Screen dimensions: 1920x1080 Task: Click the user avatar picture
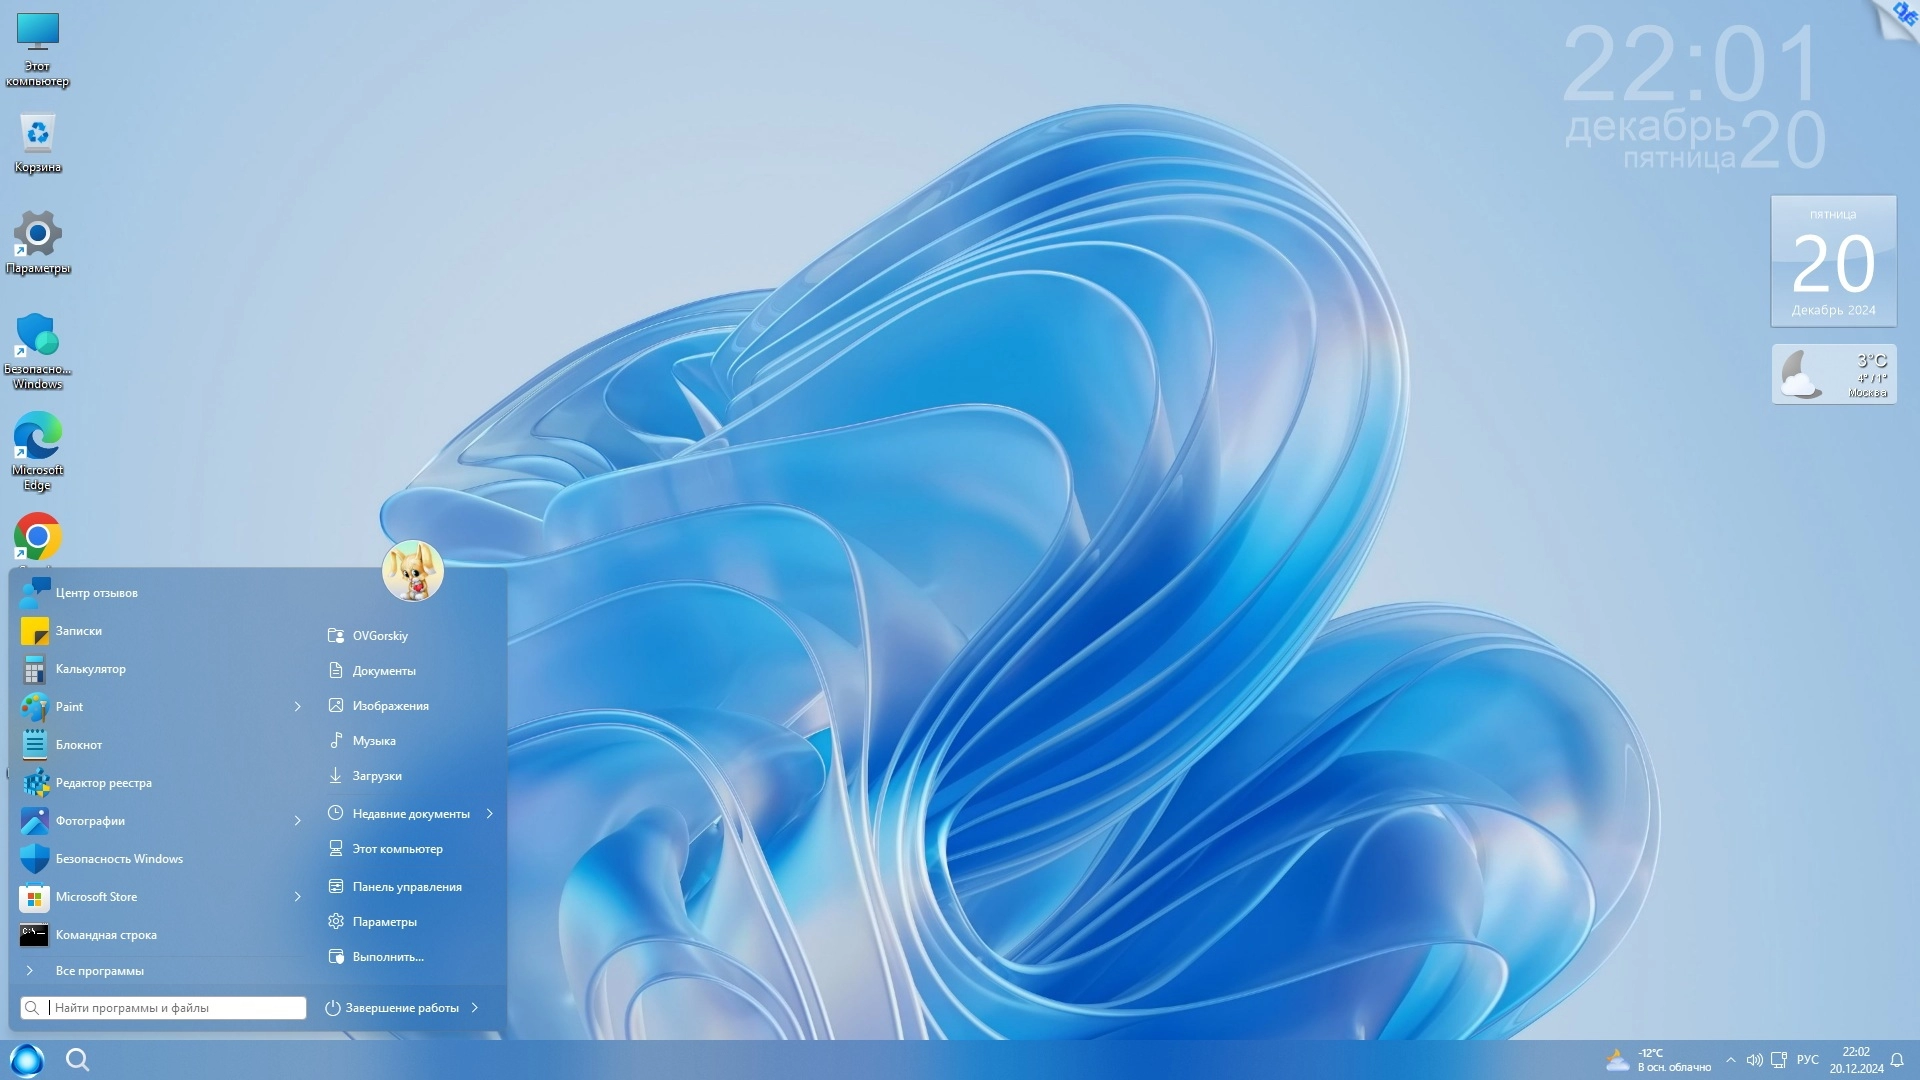(412, 571)
